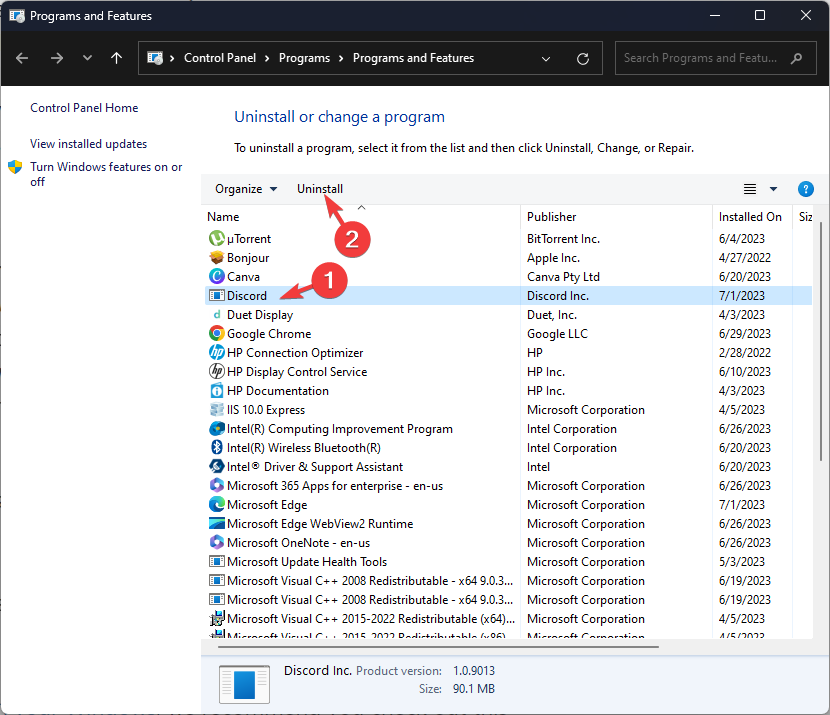Click publisher BitTorrent Inc.
Screen dimensions: 830x715
coord(563,239)
